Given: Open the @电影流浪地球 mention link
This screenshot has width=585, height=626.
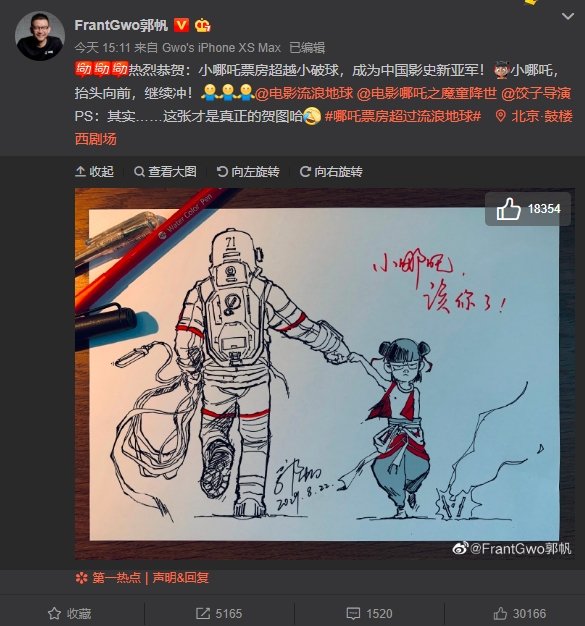Looking at the screenshot, I should (304, 93).
